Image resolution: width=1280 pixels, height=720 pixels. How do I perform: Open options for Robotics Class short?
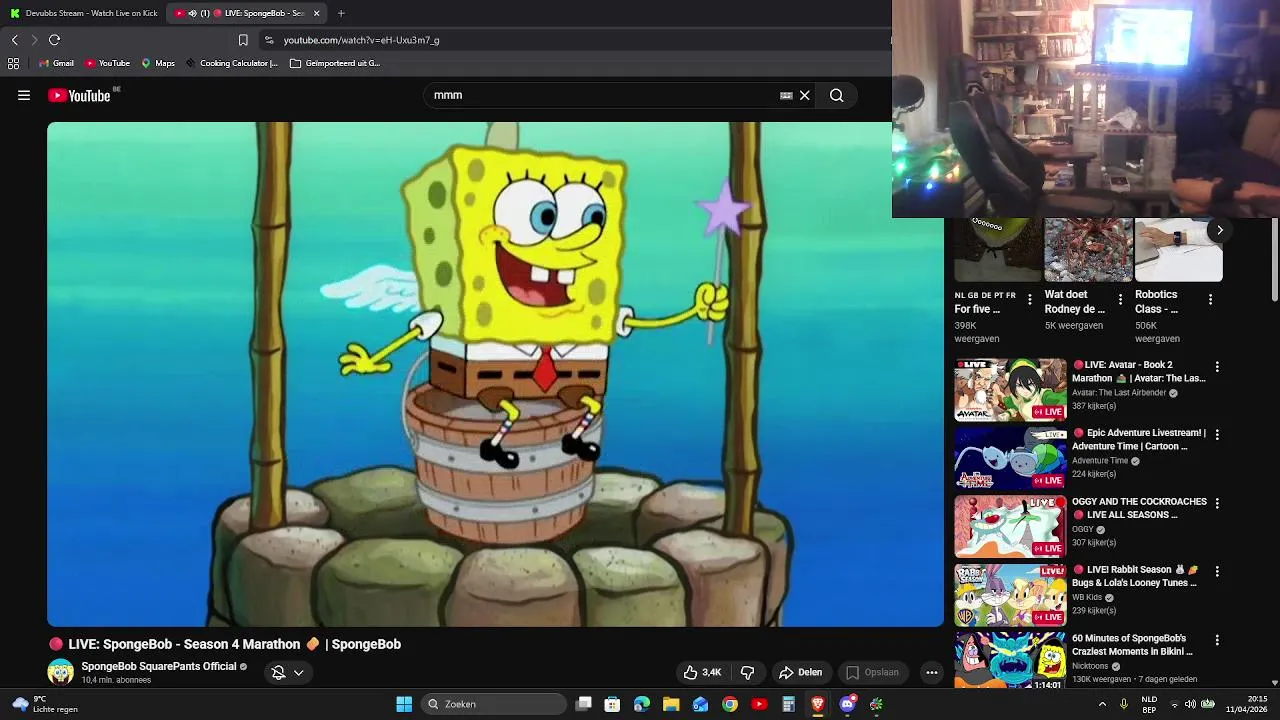pyautogui.click(x=1210, y=299)
